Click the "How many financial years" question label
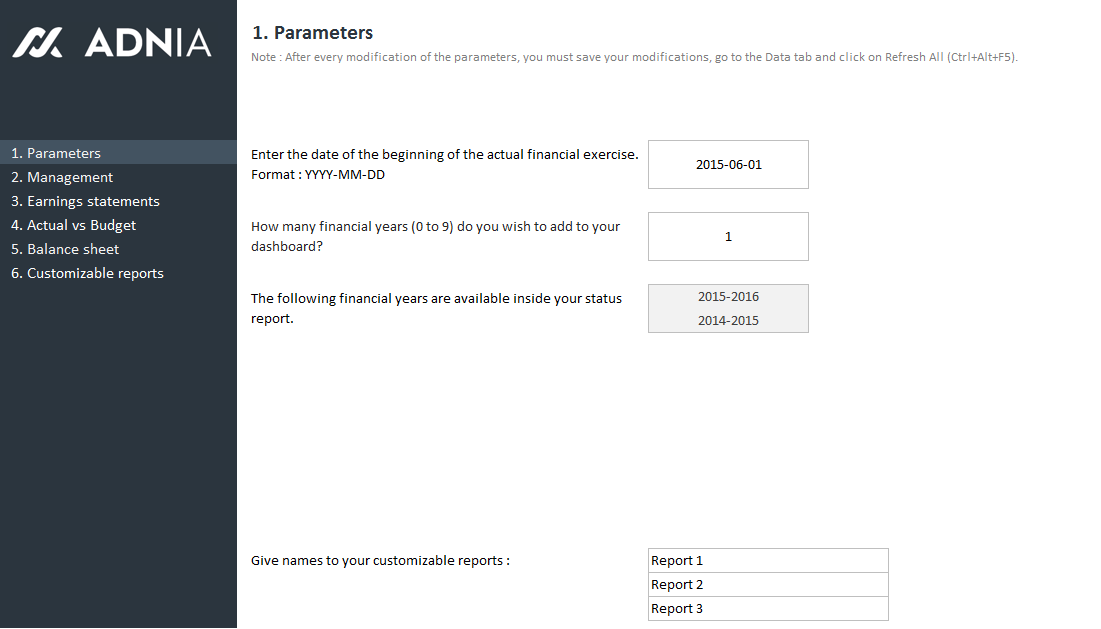The height and width of the screenshot is (629, 1101). (435, 226)
